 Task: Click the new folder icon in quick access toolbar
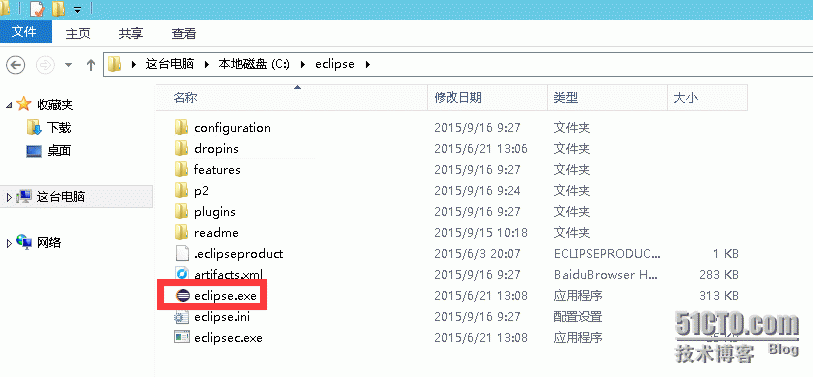(59, 9)
